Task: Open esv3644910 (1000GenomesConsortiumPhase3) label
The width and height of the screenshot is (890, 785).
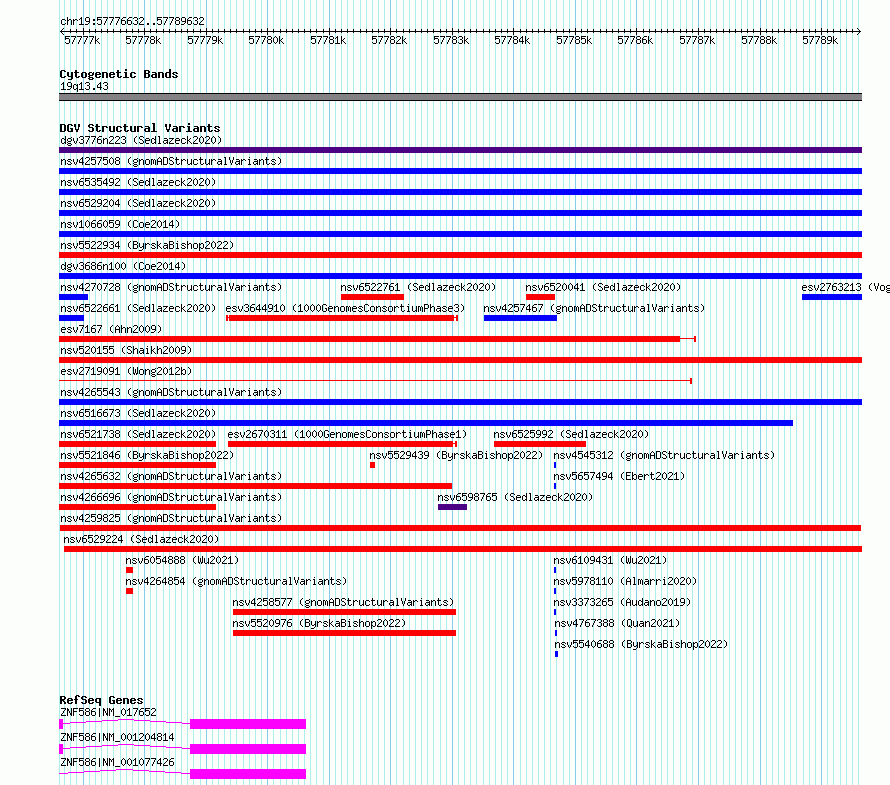Action: pyautogui.click(x=345, y=308)
